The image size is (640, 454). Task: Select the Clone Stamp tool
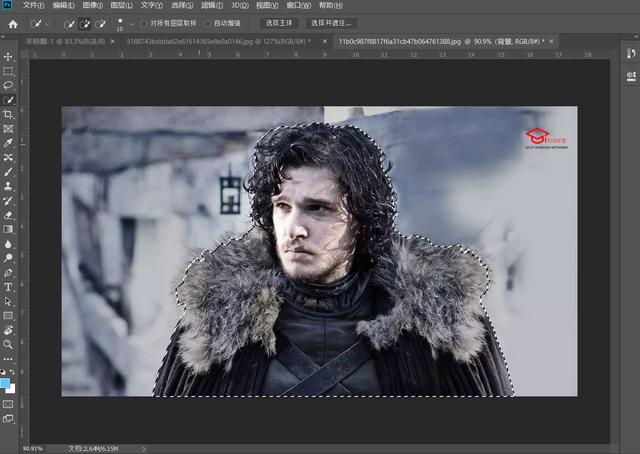pyautogui.click(x=8, y=186)
